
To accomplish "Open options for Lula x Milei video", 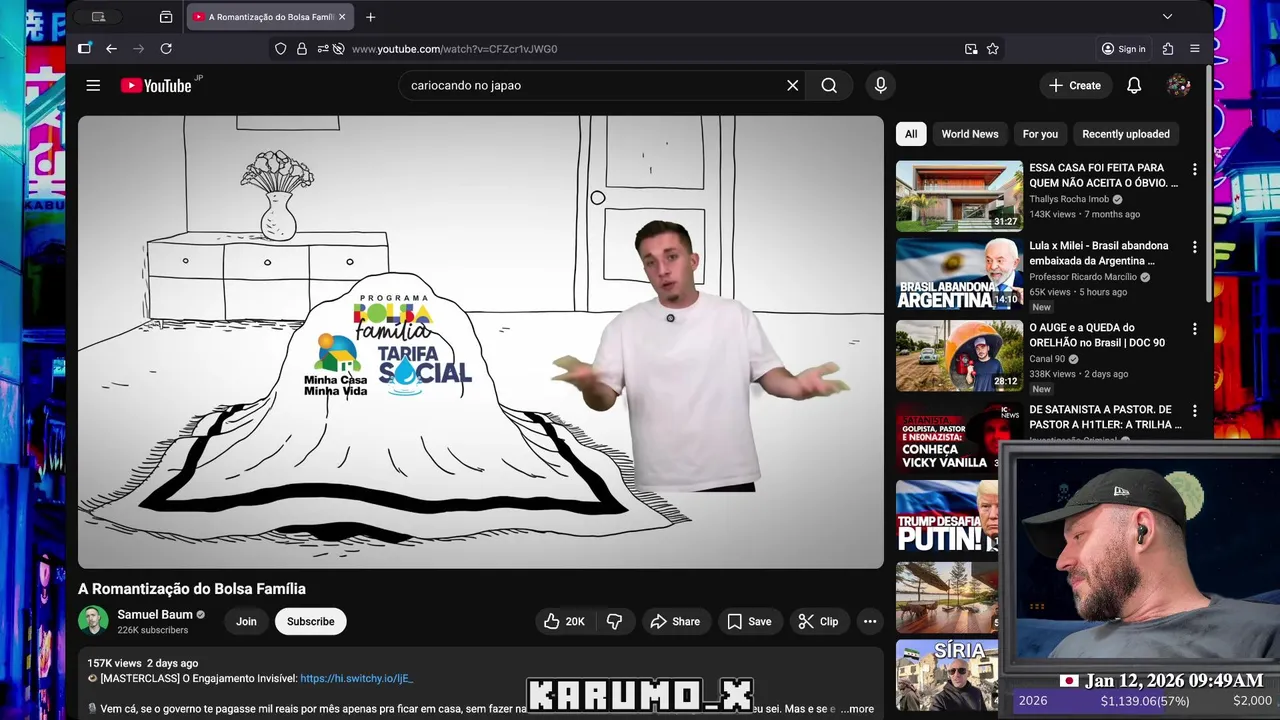I will [1194, 247].
